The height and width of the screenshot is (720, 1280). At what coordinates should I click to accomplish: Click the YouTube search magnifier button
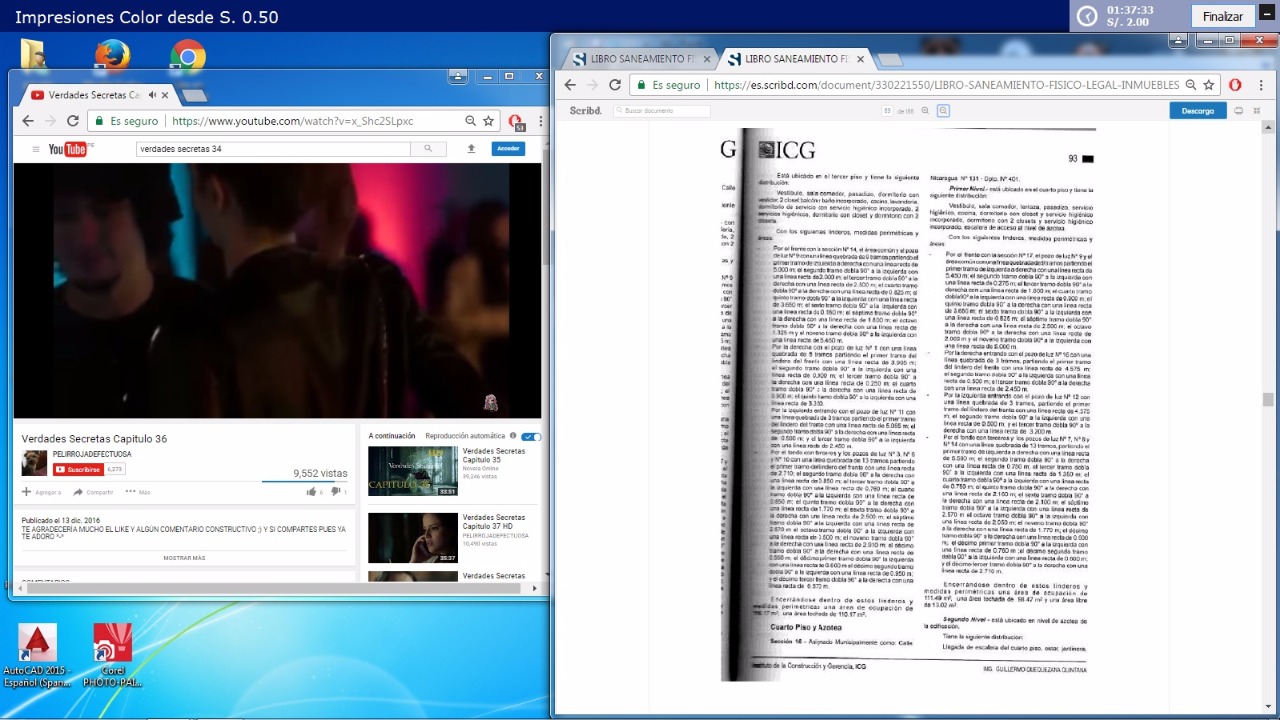point(428,149)
